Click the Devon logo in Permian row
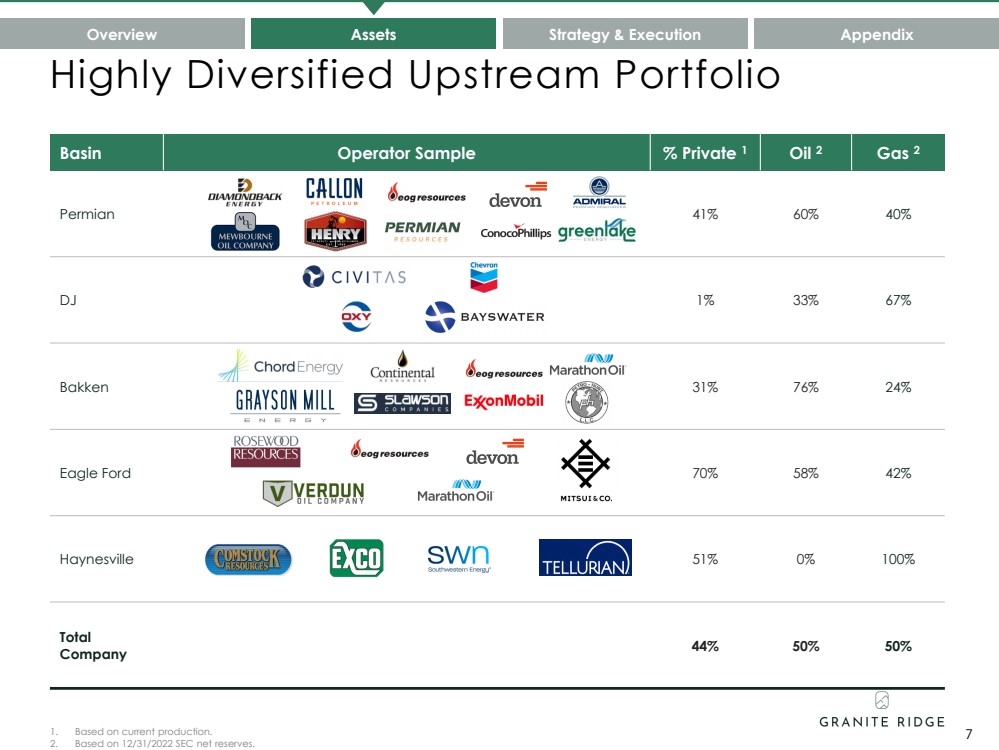The width and height of the screenshot is (999, 750). 518,195
